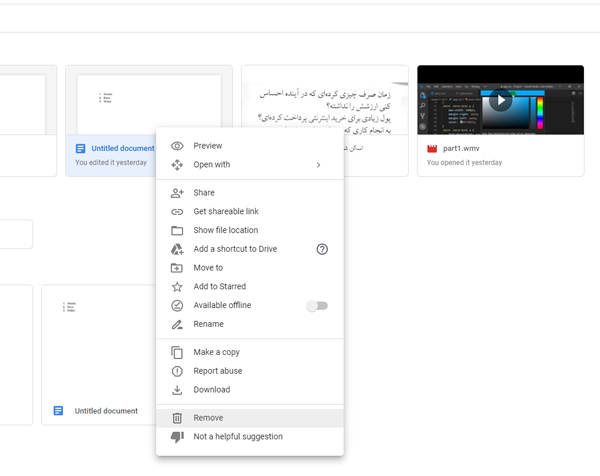Image resolution: width=600 pixels, height=476 pixels.
Task: Click the thumbs-down icon in menu
Action: click(177, 437)
